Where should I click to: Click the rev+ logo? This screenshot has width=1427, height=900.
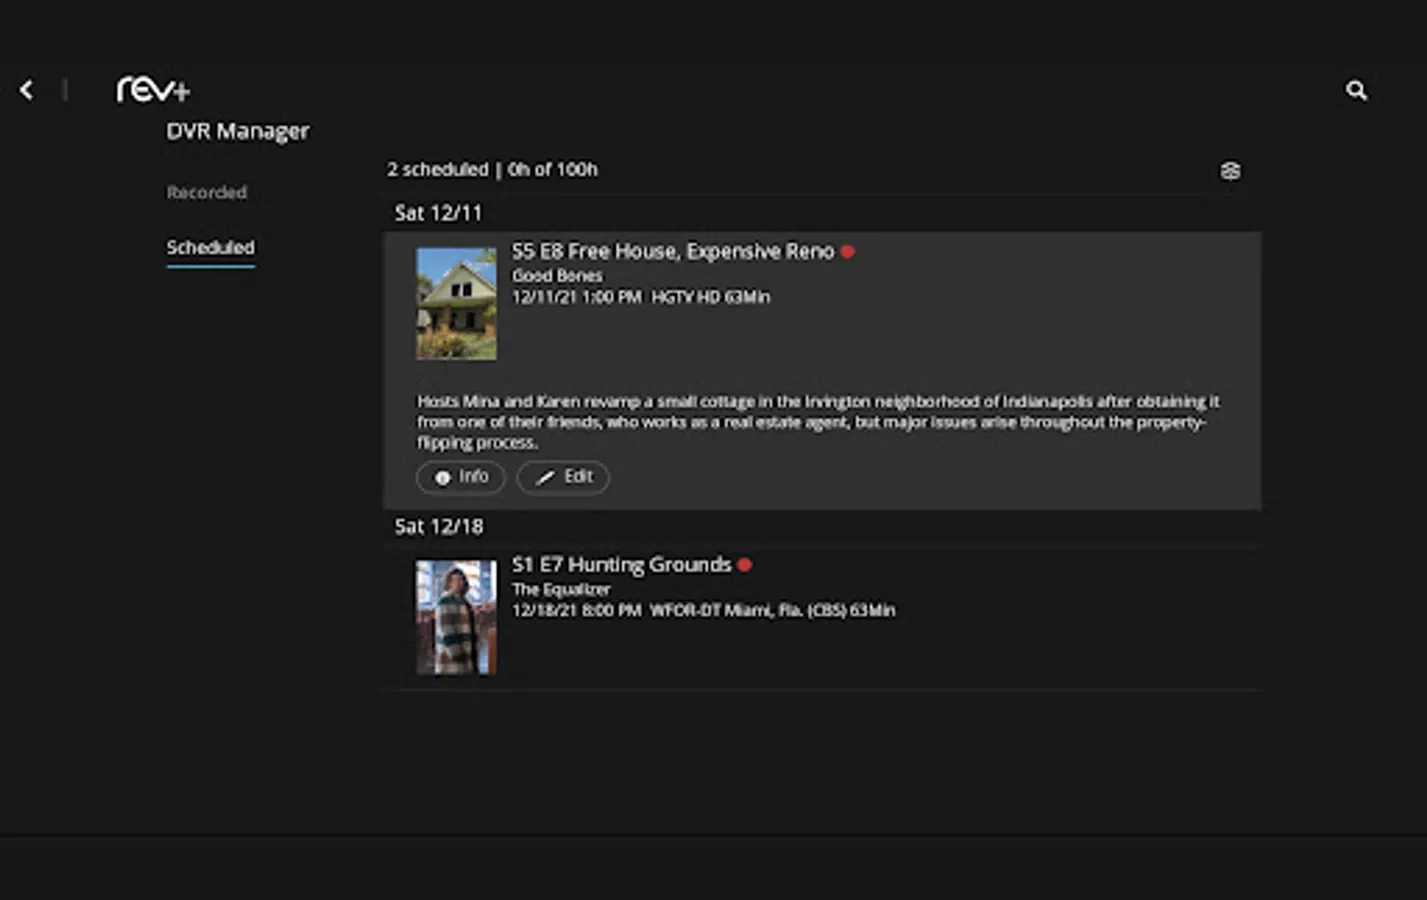coord(153,89)
